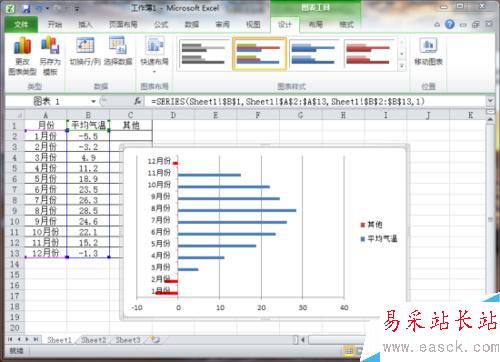Click the Undo icon in quick access toolbar
This screenshot has width=500, height=362.
pos(39,8)
